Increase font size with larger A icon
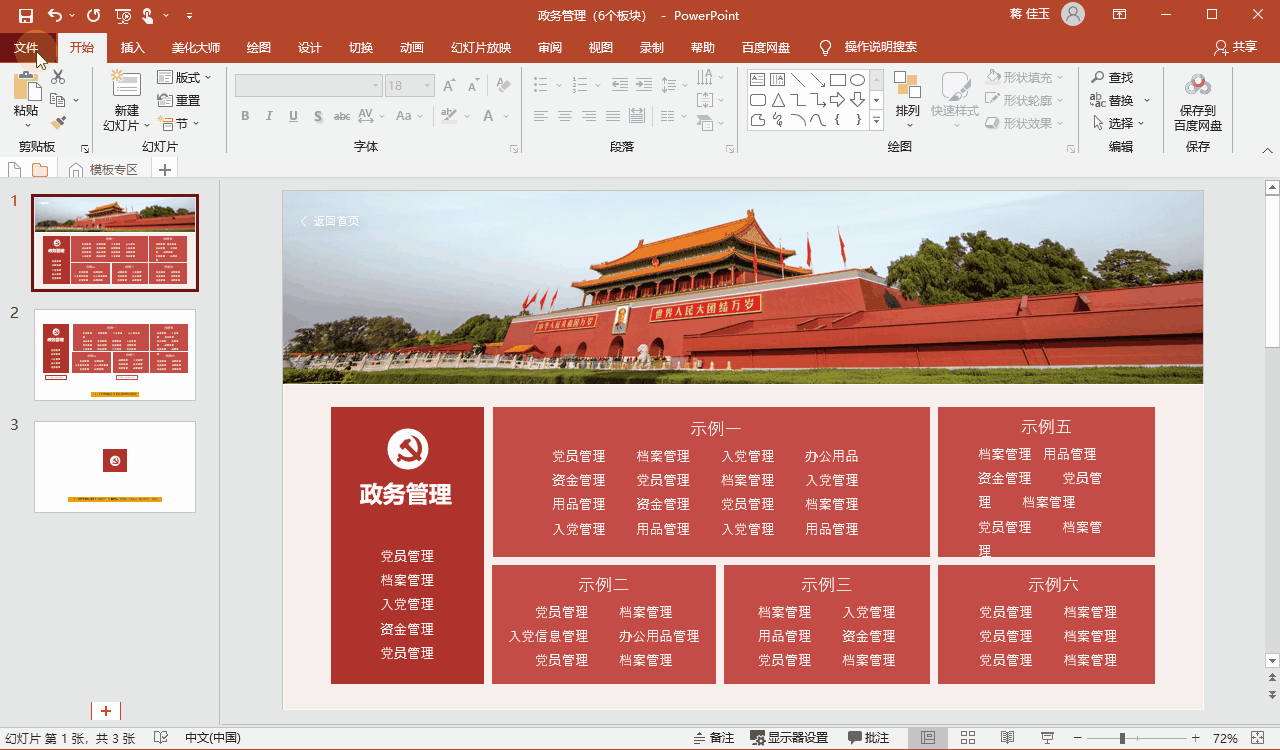 449,86
